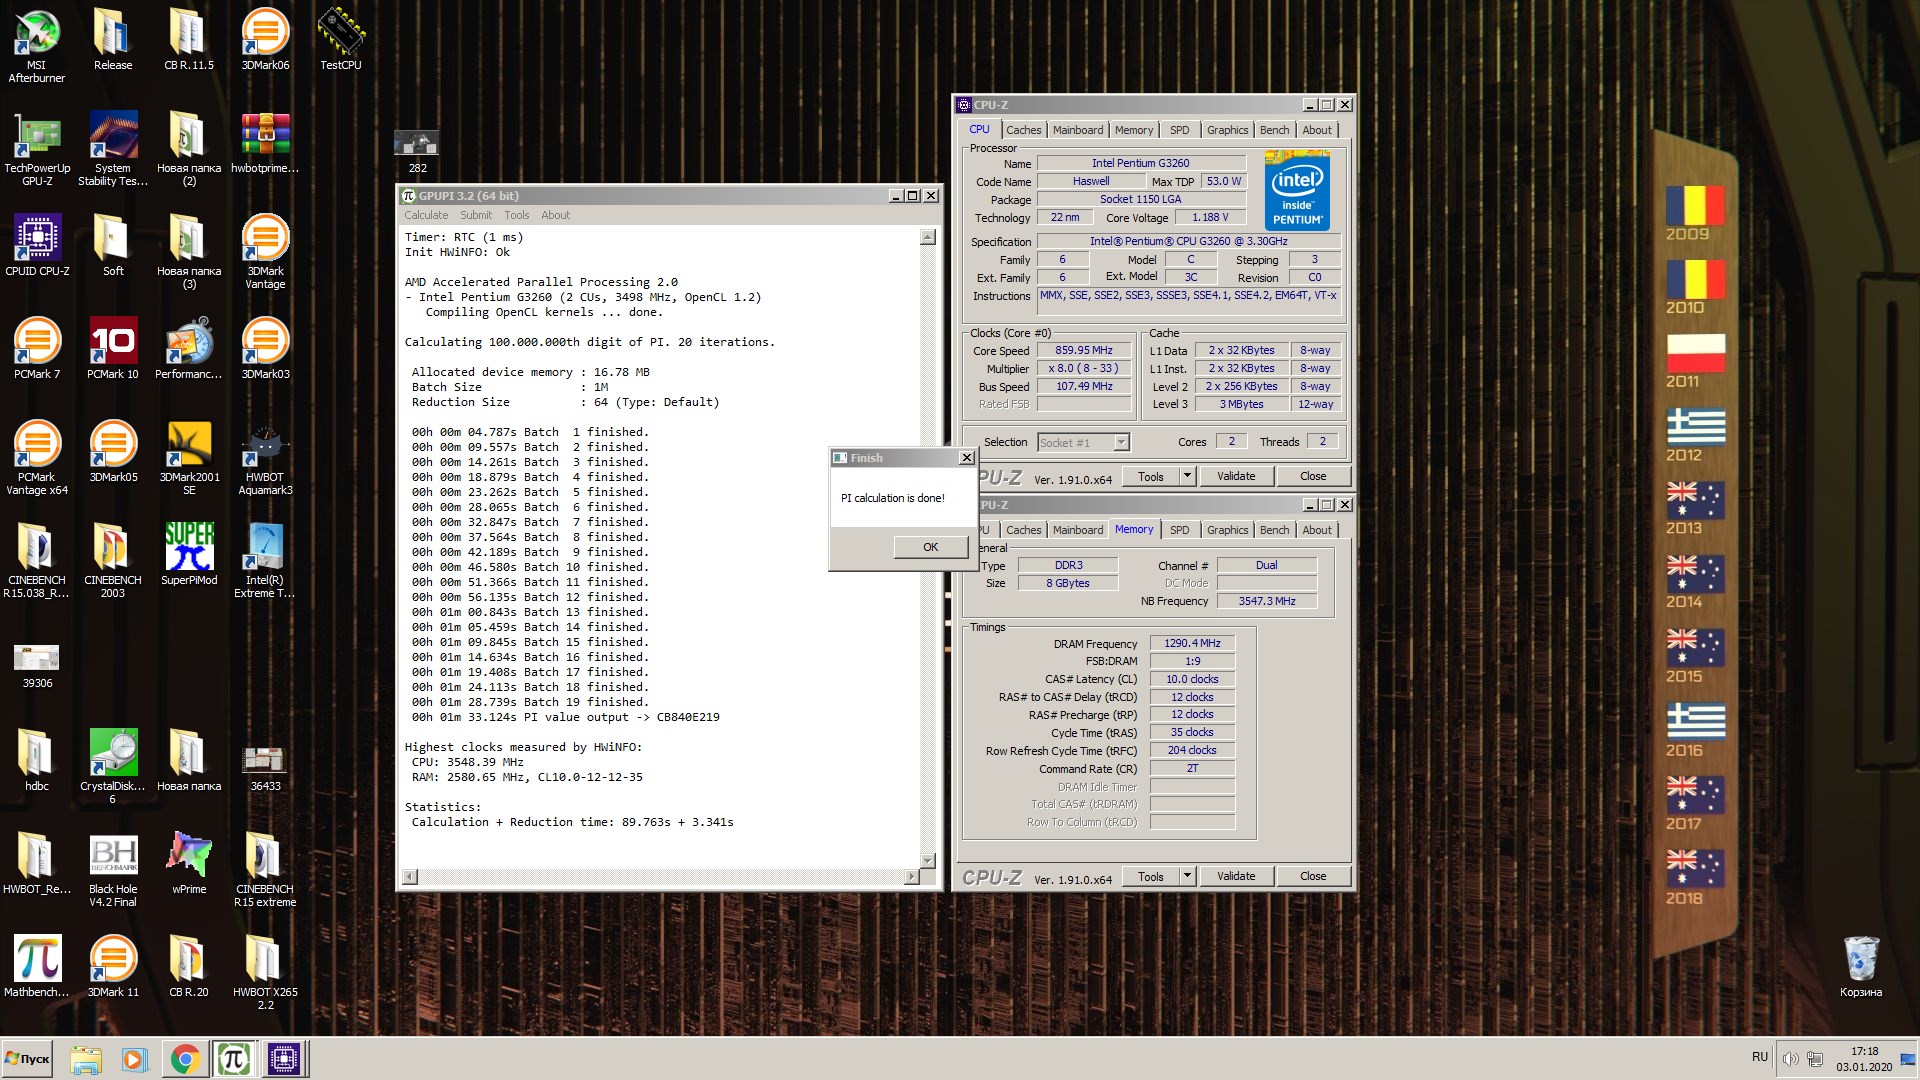This screenshot has height=1080, width=1920.
Task: Open HWBOT X265 2.2 folder
Action: pos(265,972)
